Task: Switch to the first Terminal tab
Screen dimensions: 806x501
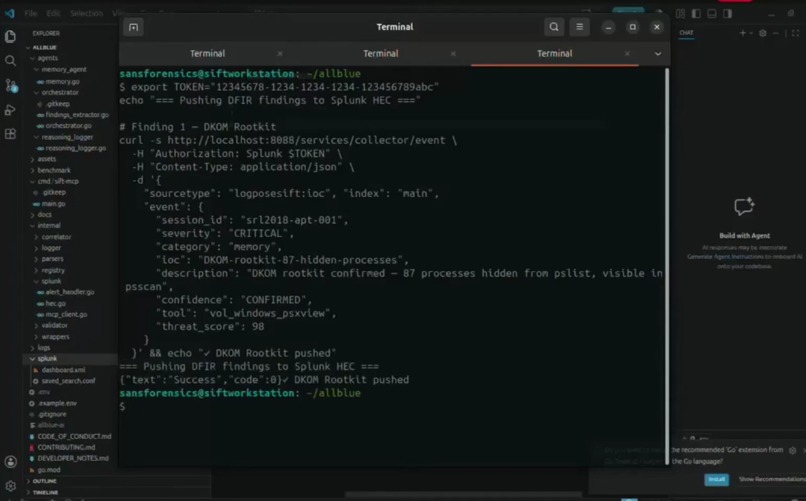Action: (x=207, y=53)
